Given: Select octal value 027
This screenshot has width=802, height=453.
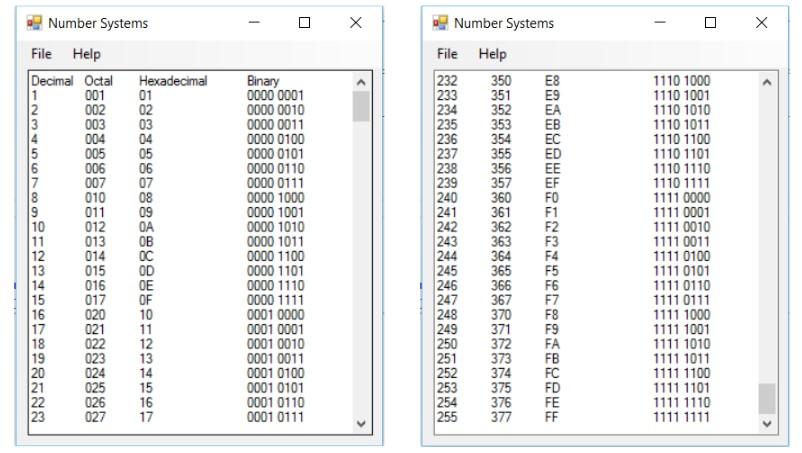Looking at the screenshot, I should (95, 417).
